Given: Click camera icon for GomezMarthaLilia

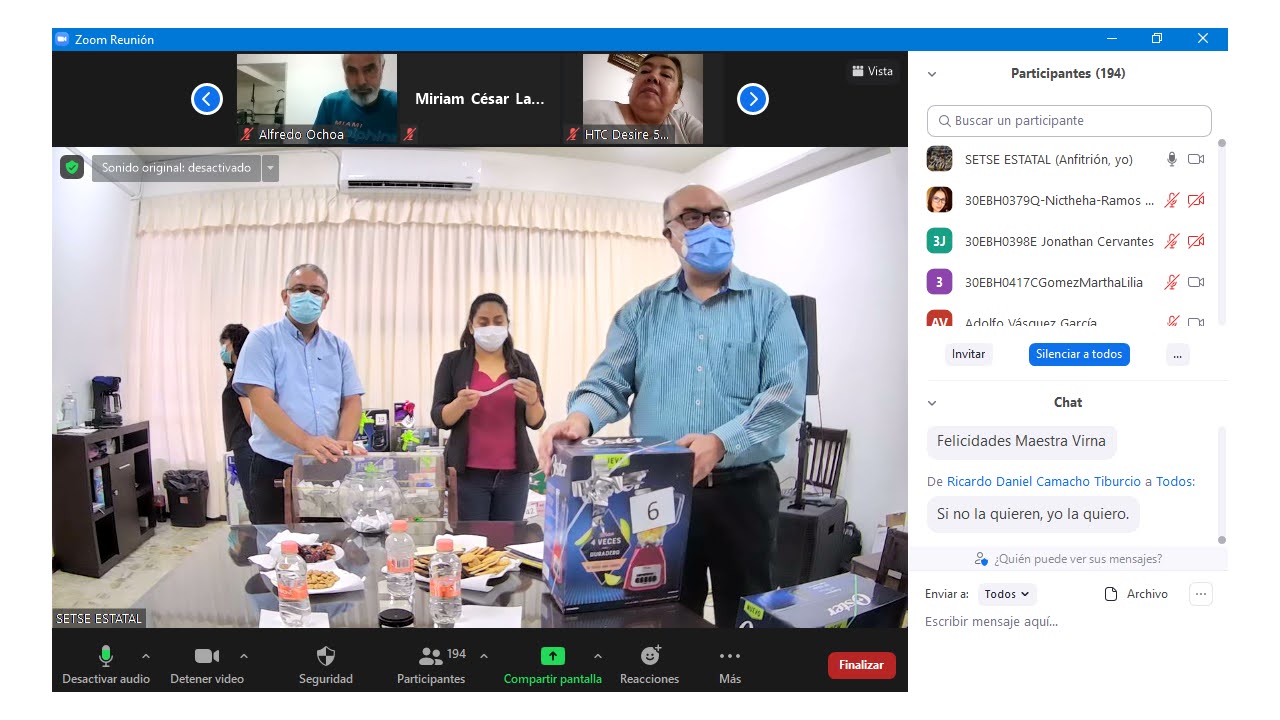Looking at the screenshot, I should coord(1196,282).
